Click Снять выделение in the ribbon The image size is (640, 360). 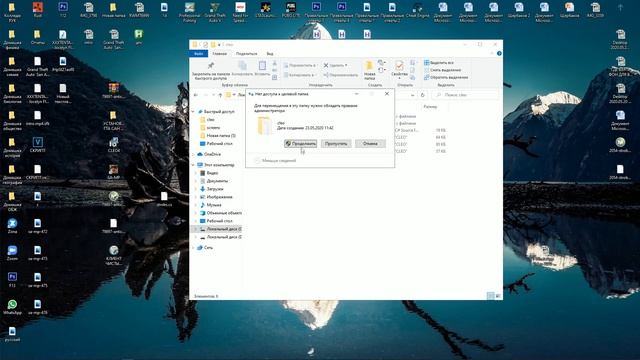(x=442, y=70)
